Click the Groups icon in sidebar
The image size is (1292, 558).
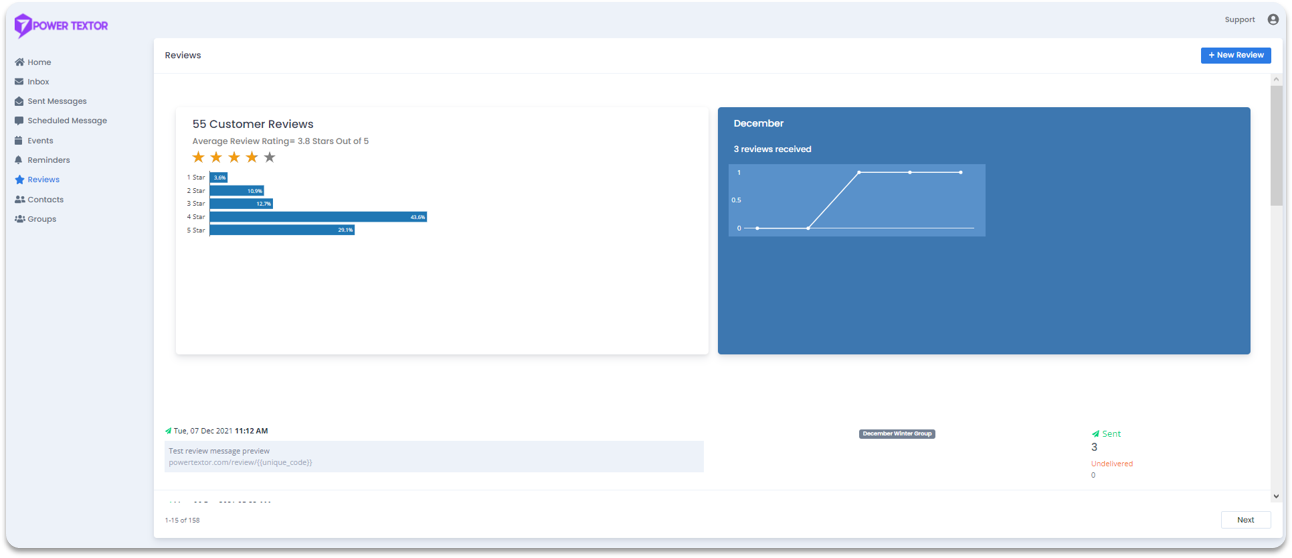pyautogui.click(x=19, y=219)
